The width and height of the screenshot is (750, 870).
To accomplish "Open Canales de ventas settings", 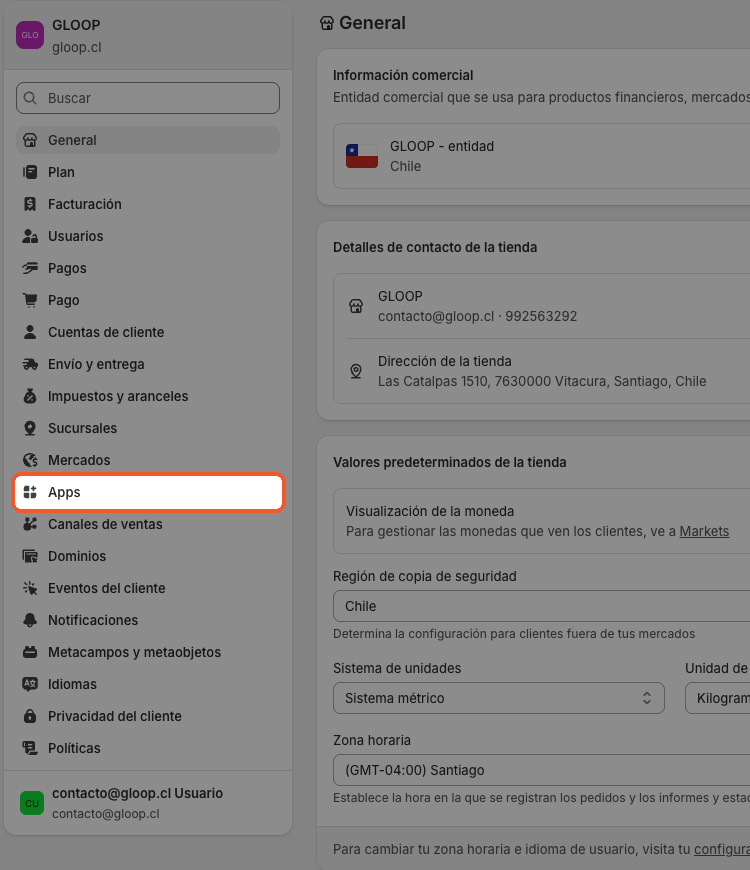I will point(148,524).
